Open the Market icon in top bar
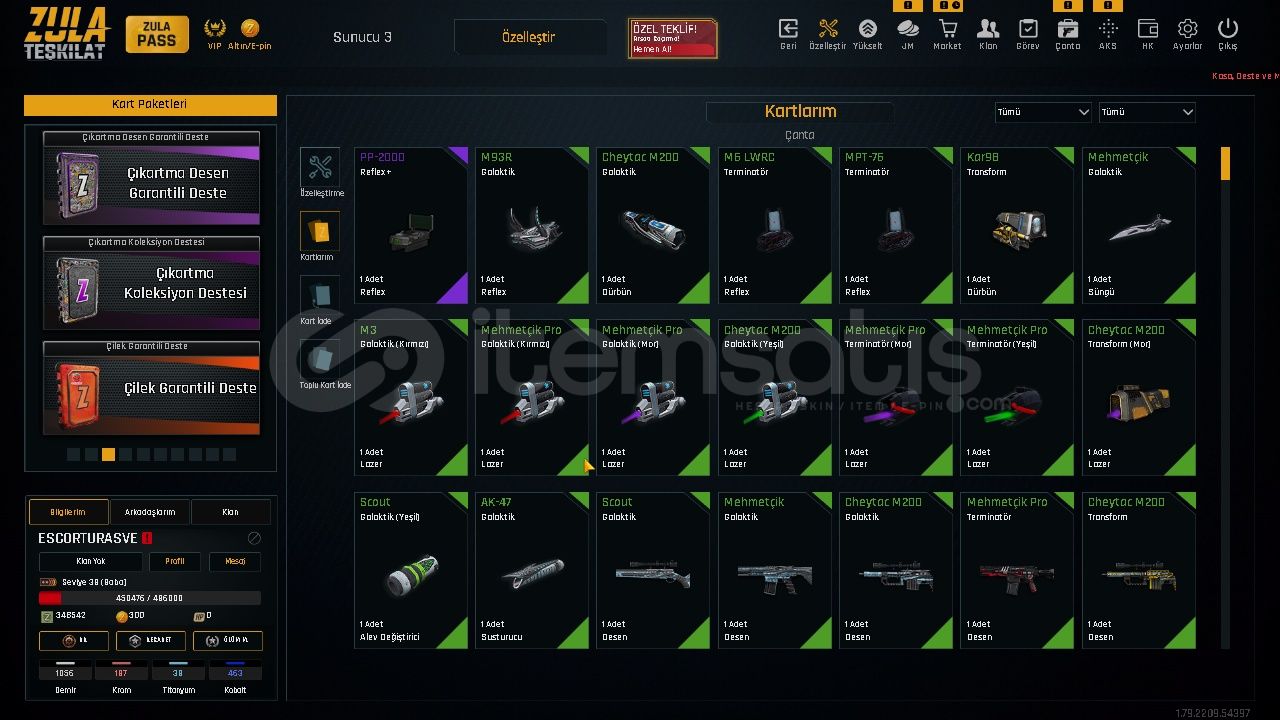The image size is (1280, 720). (x=947, y=33)
